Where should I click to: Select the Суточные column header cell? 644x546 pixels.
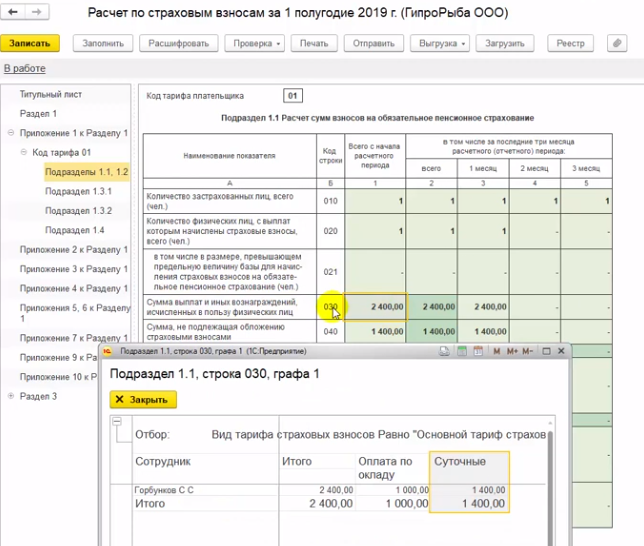[469, 461]
